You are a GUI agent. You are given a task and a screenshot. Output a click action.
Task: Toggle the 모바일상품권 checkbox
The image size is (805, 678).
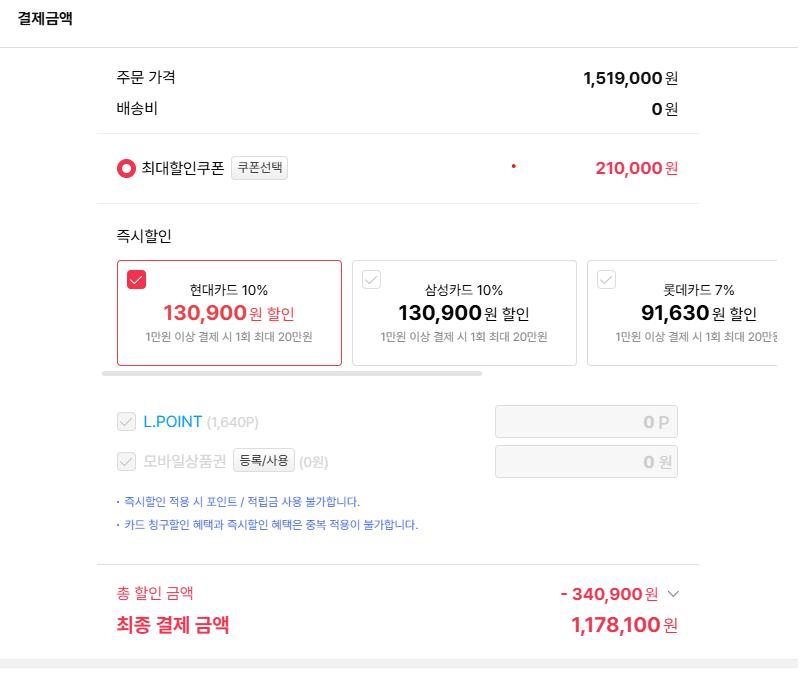pos(126,461)
